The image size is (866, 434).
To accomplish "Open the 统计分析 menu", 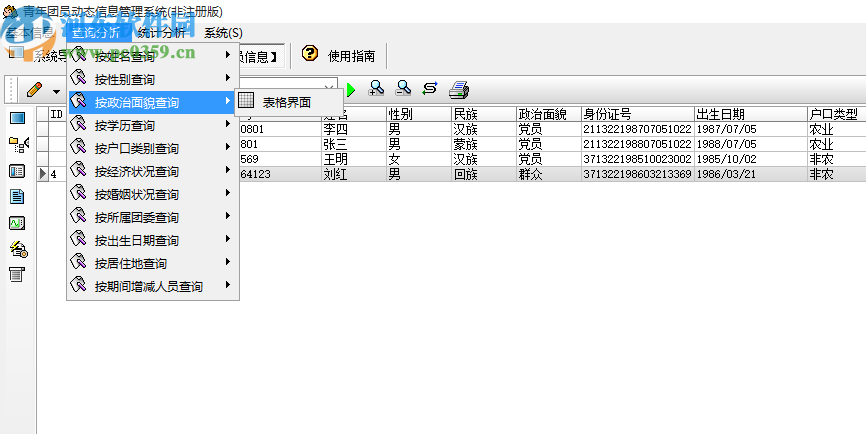I will click(161, 33).
